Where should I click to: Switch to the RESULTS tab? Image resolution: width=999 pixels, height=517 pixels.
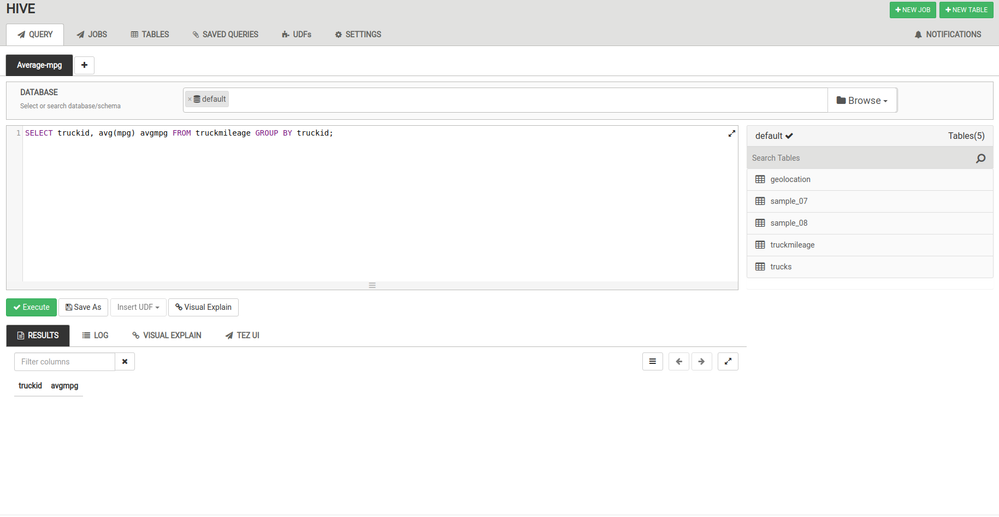tap(38, 335)
